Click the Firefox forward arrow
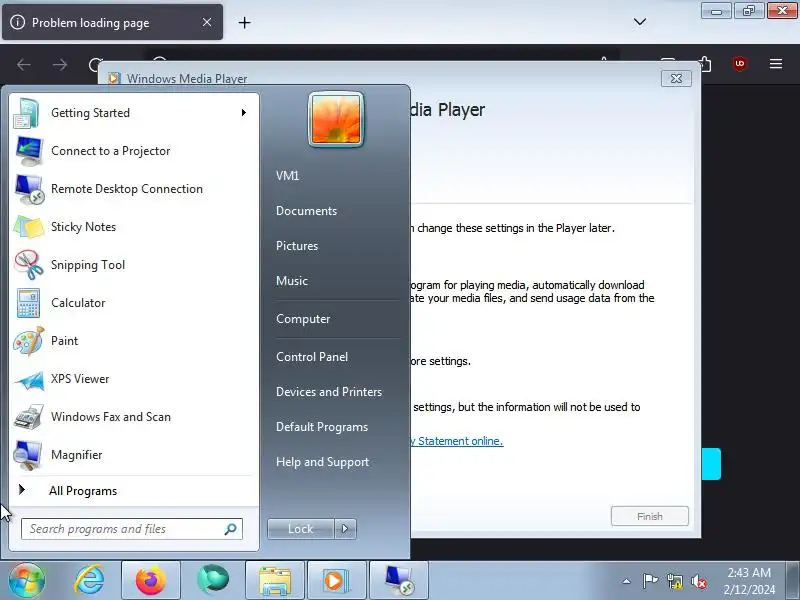The width and height of the screenshot is (800, 600). pyautogui.click(x=60, y=65)
